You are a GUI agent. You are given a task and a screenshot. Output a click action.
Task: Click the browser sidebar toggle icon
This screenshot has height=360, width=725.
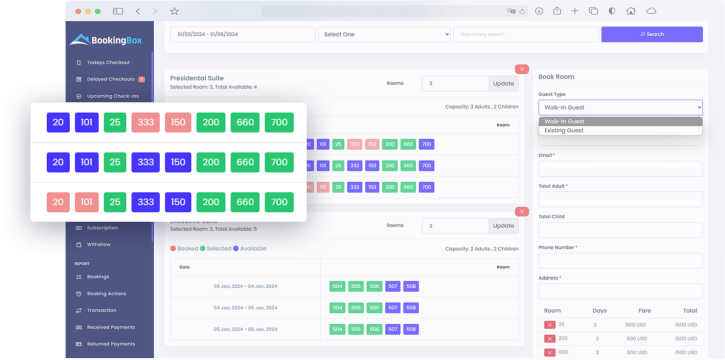[118, 11]
